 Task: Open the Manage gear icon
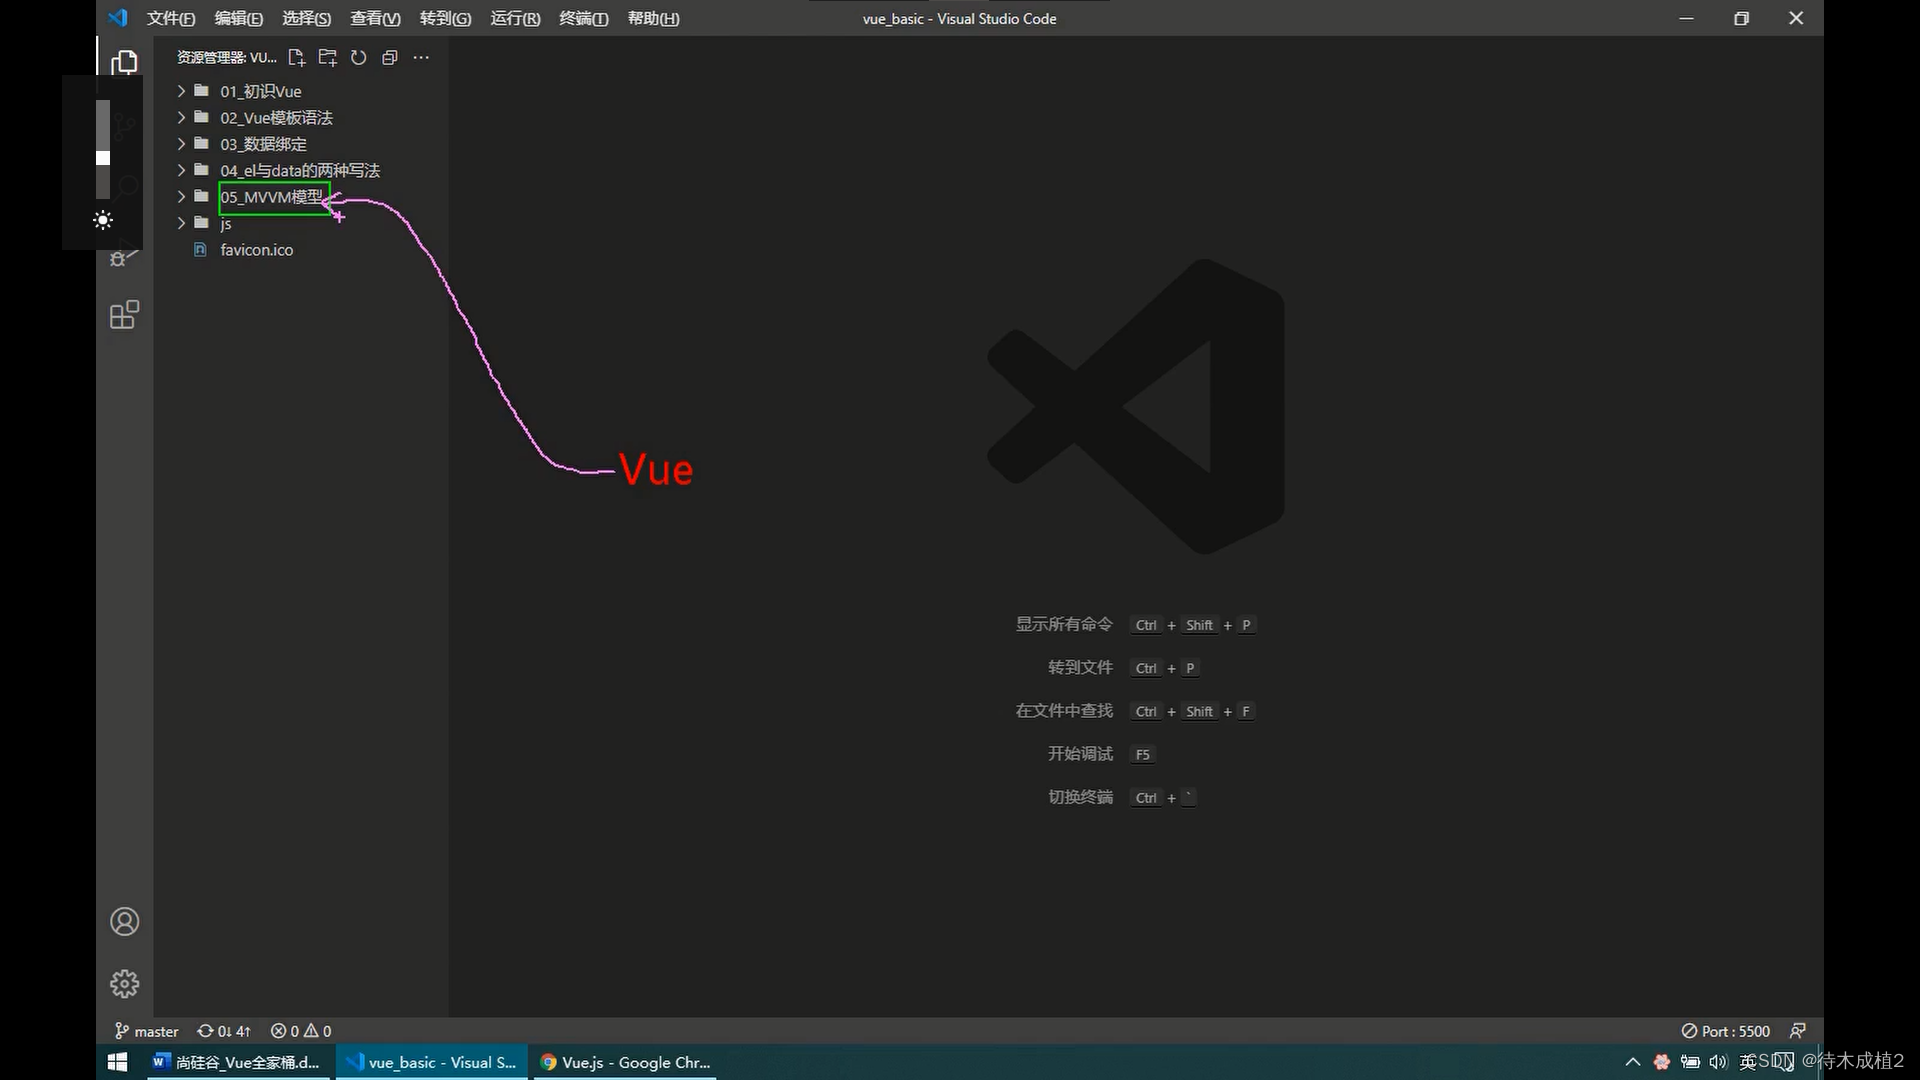point(124,983)
